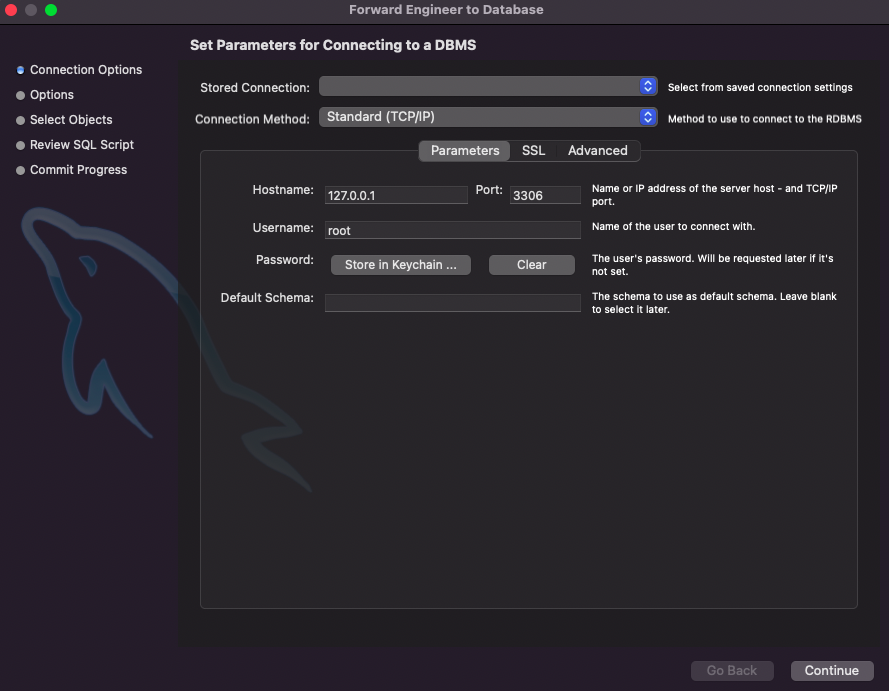
Task: Click the red close window button
Action: (11, 10)
